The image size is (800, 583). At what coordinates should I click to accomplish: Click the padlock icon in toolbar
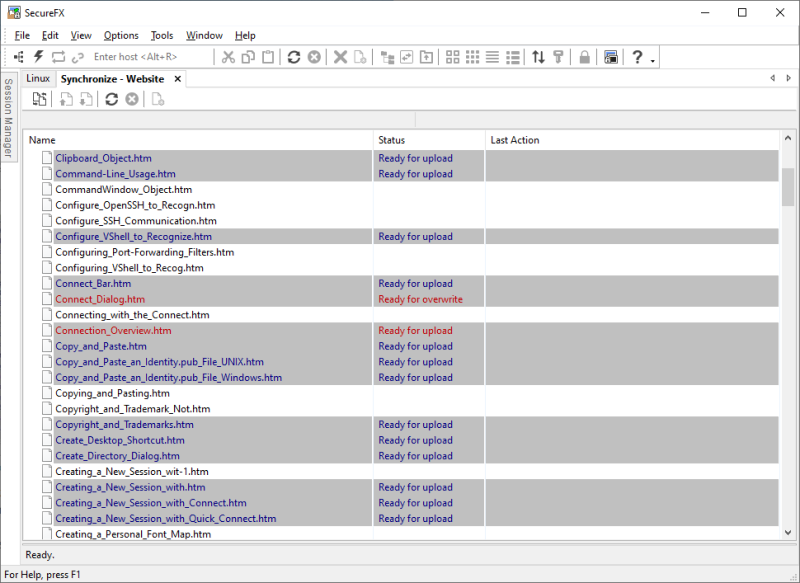[x=585, y=57]
